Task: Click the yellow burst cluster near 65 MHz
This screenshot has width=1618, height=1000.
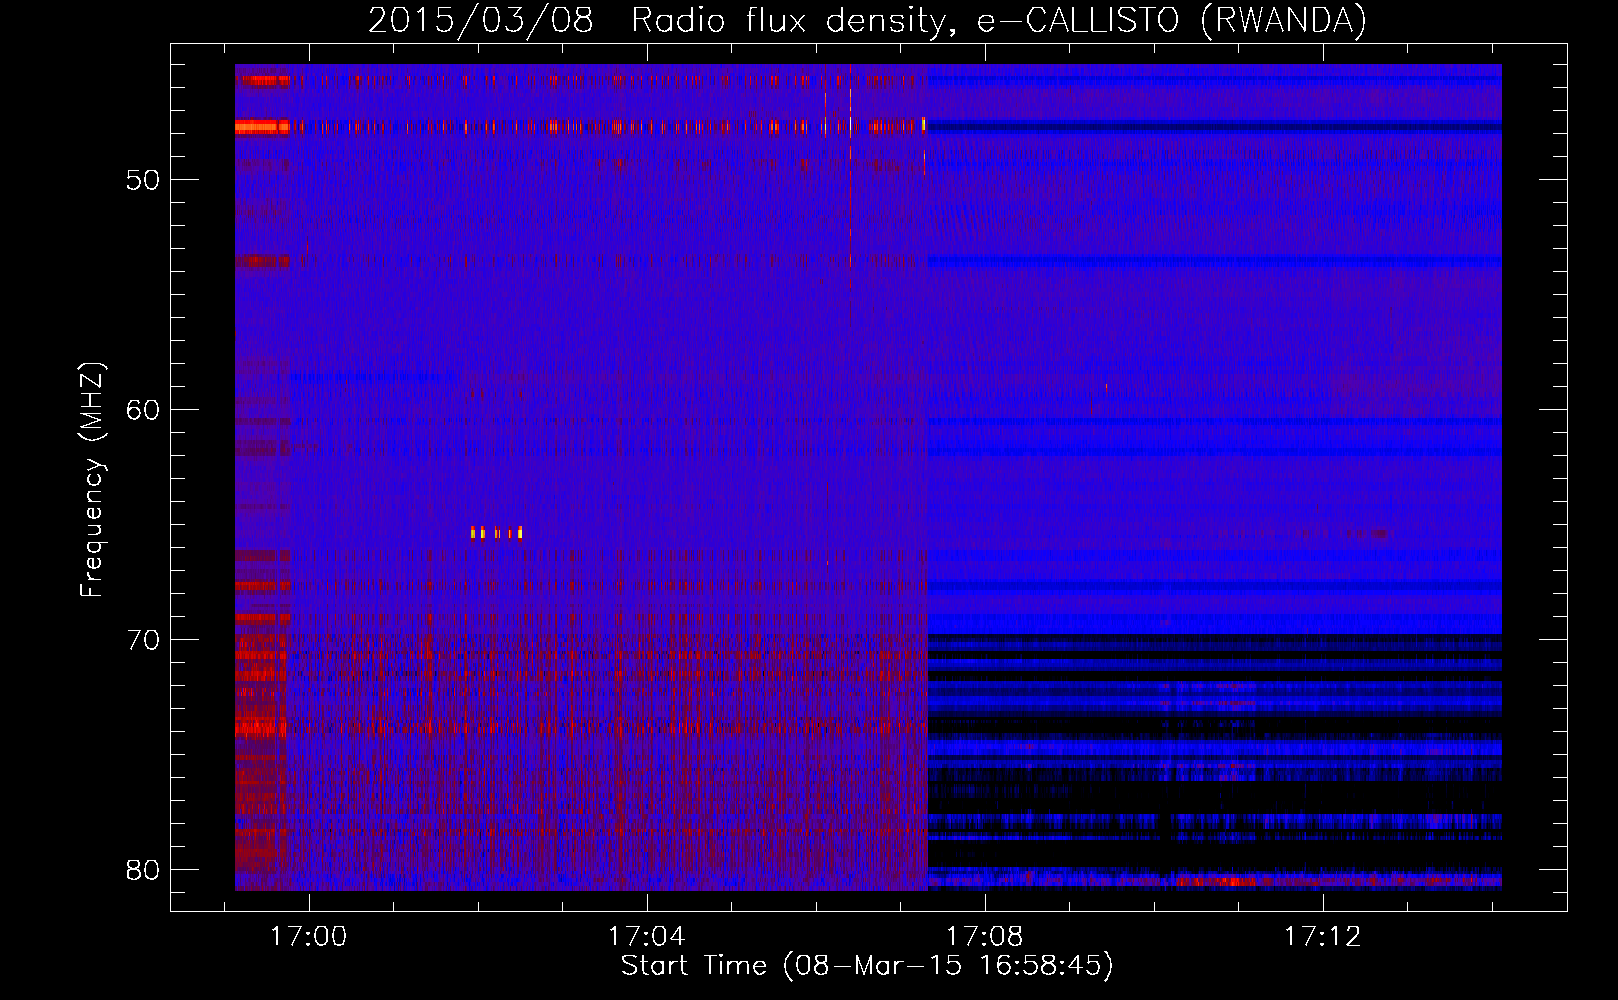Action: point(497,532)
